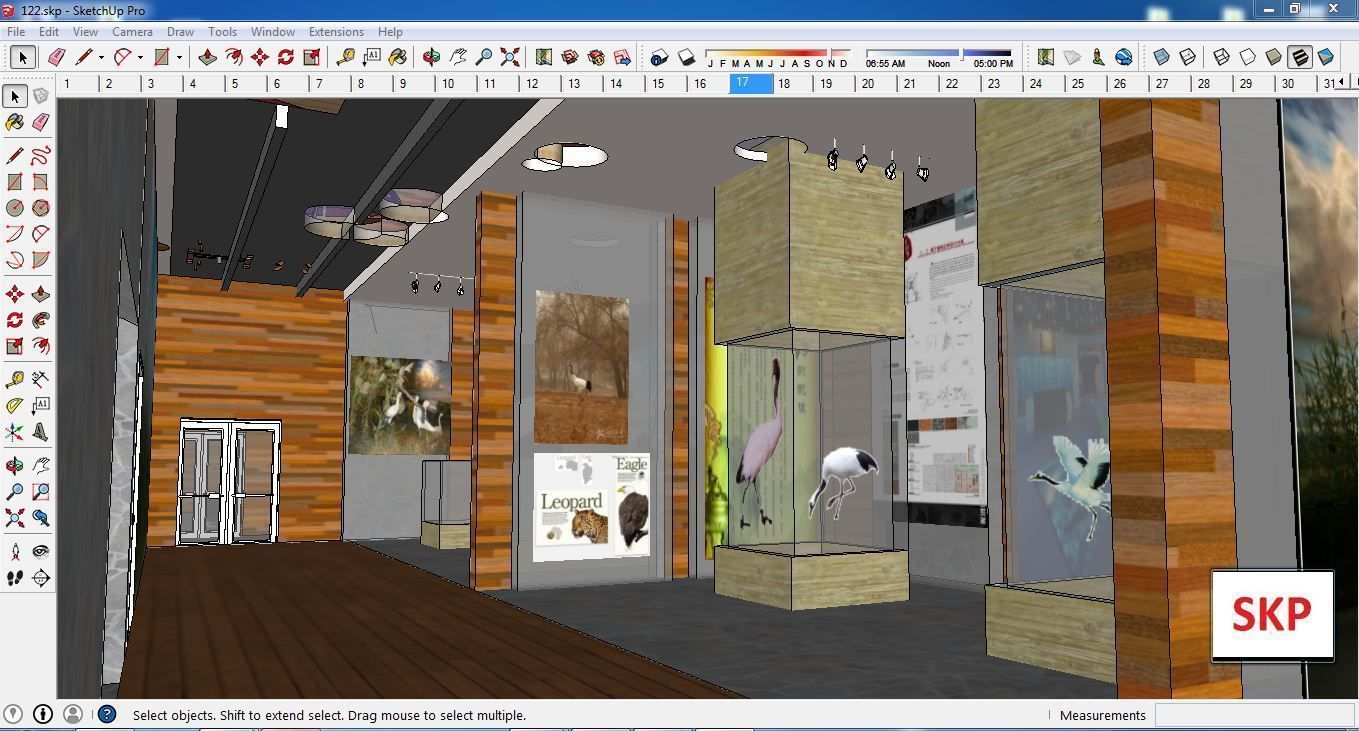
Task: Select the Make Component tool in left palette
Action: click(40, 96)
